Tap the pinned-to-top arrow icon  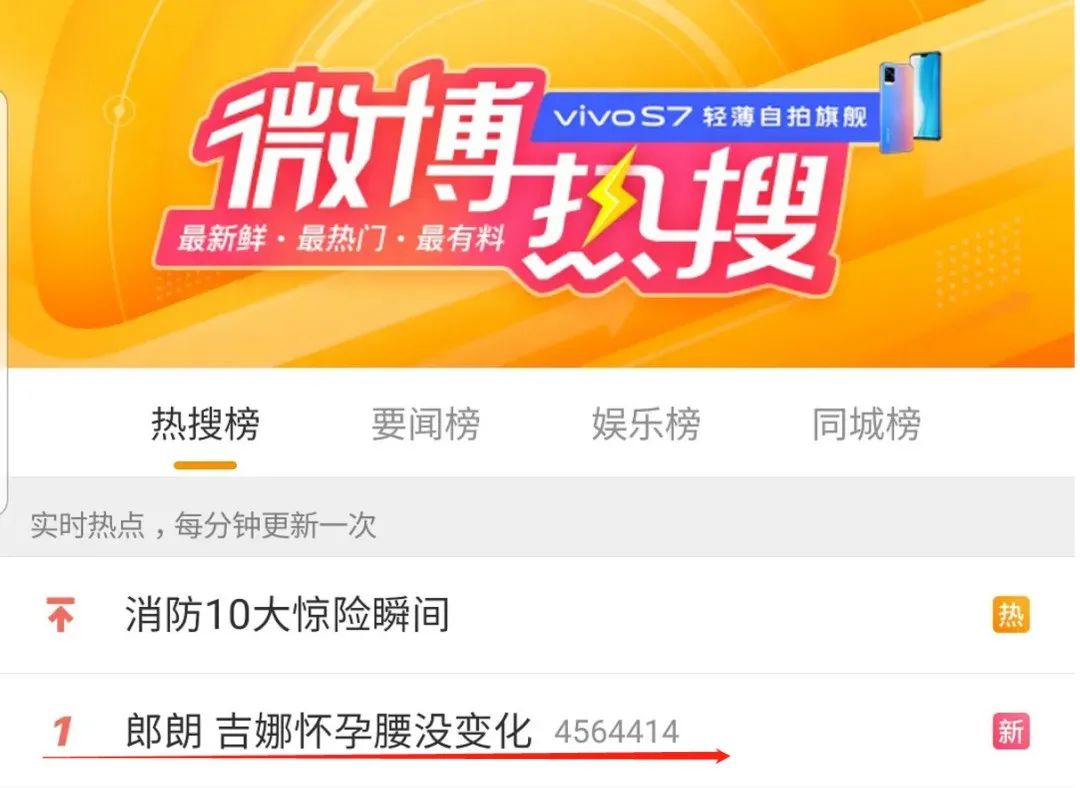click(x=61, y=614)
